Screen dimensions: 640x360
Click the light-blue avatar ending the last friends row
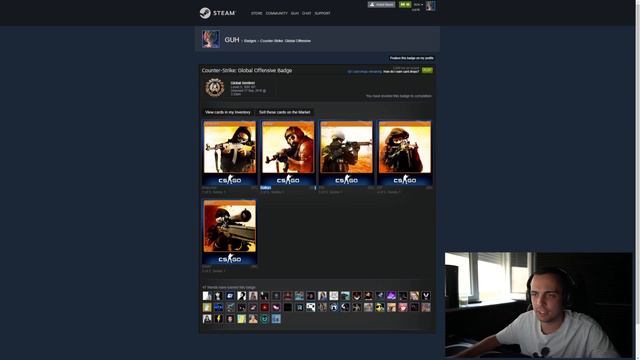click(276, 318)
